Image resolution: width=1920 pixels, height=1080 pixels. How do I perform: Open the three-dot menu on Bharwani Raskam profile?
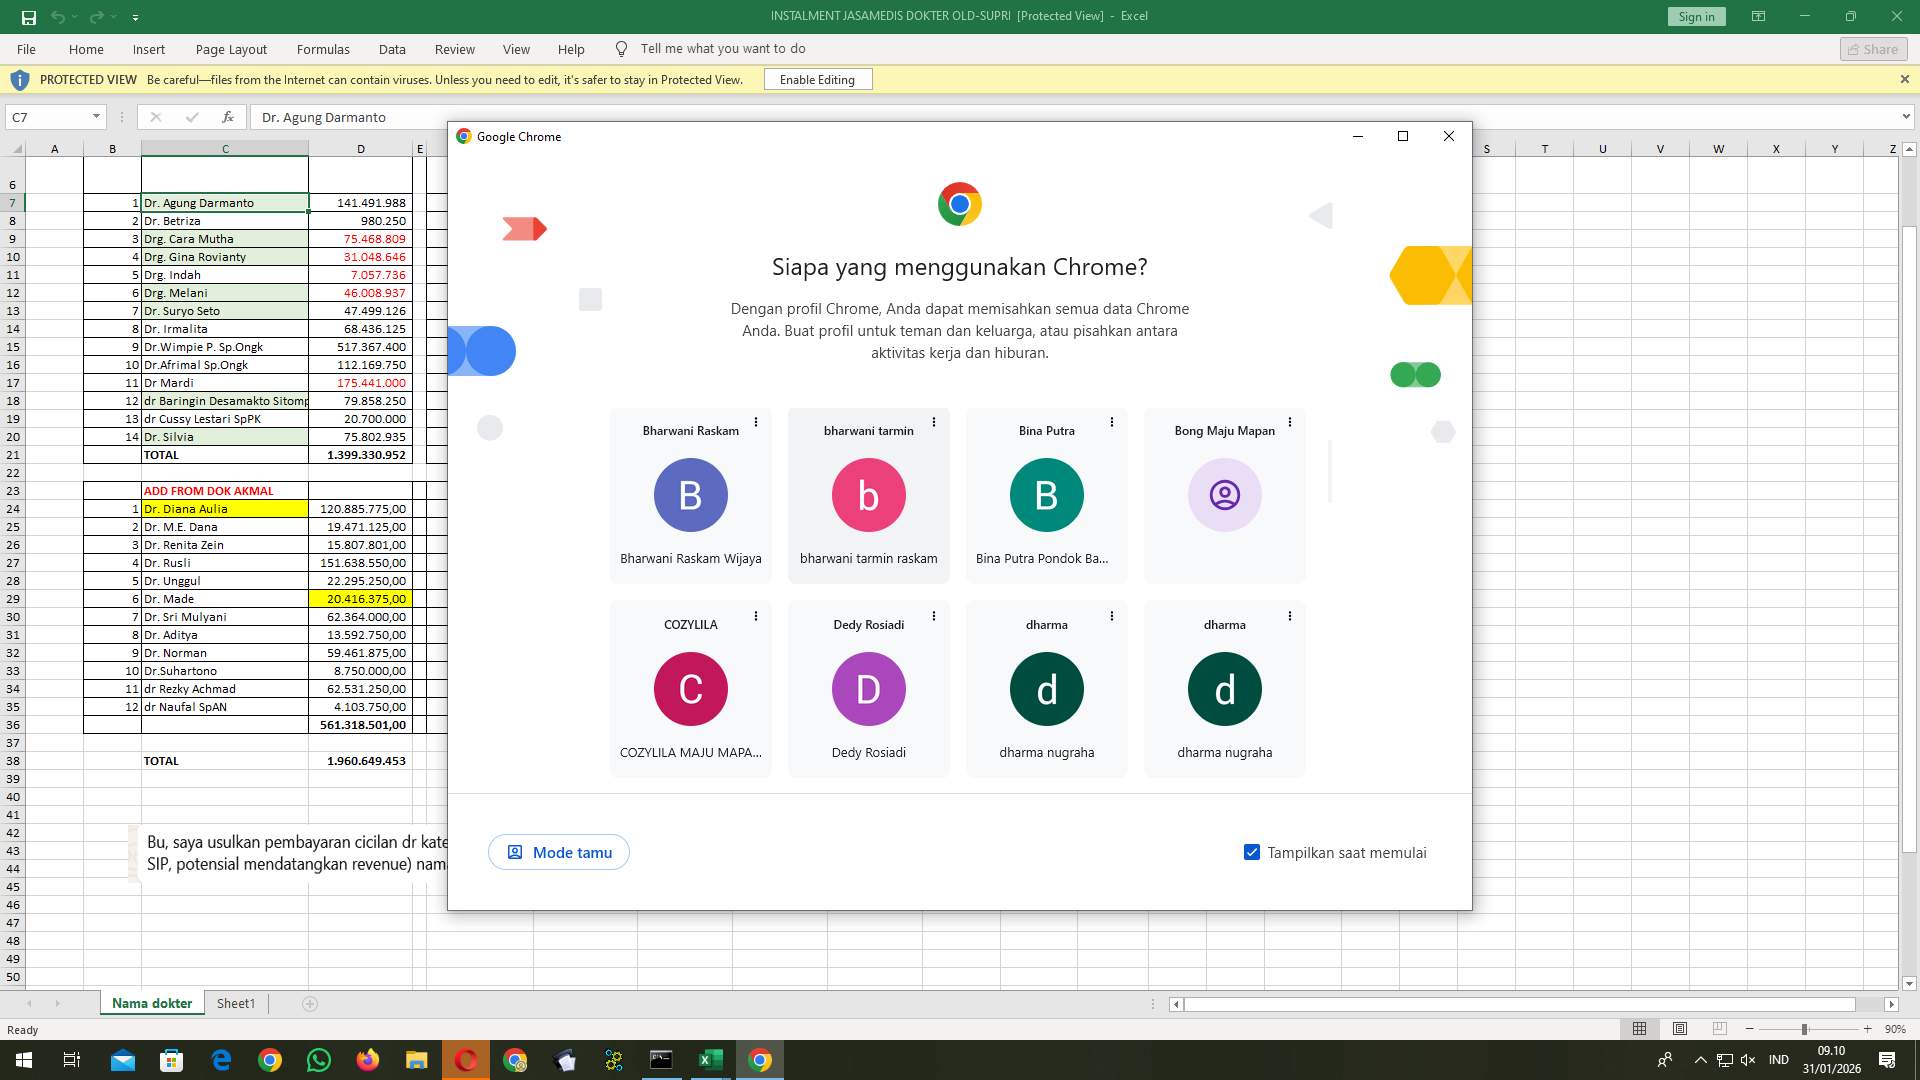(756, 422)
